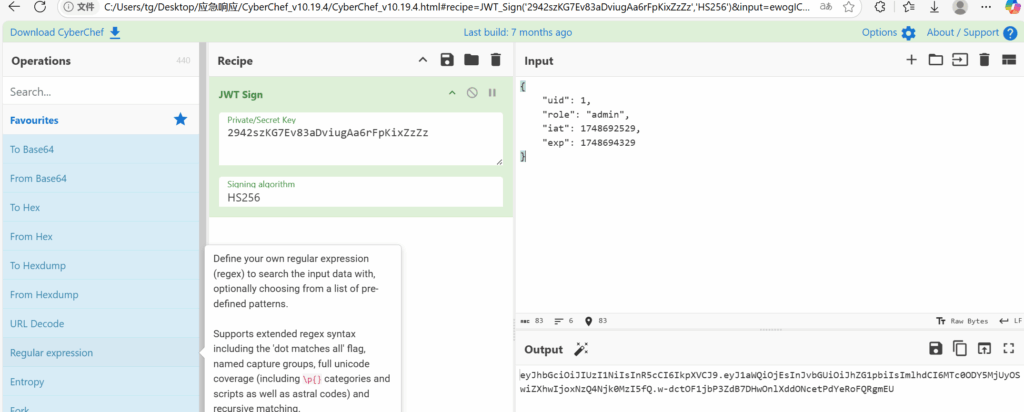Clear input and output with trash icon
Viewport: 1024px width, 412px height.
(984, 60)
